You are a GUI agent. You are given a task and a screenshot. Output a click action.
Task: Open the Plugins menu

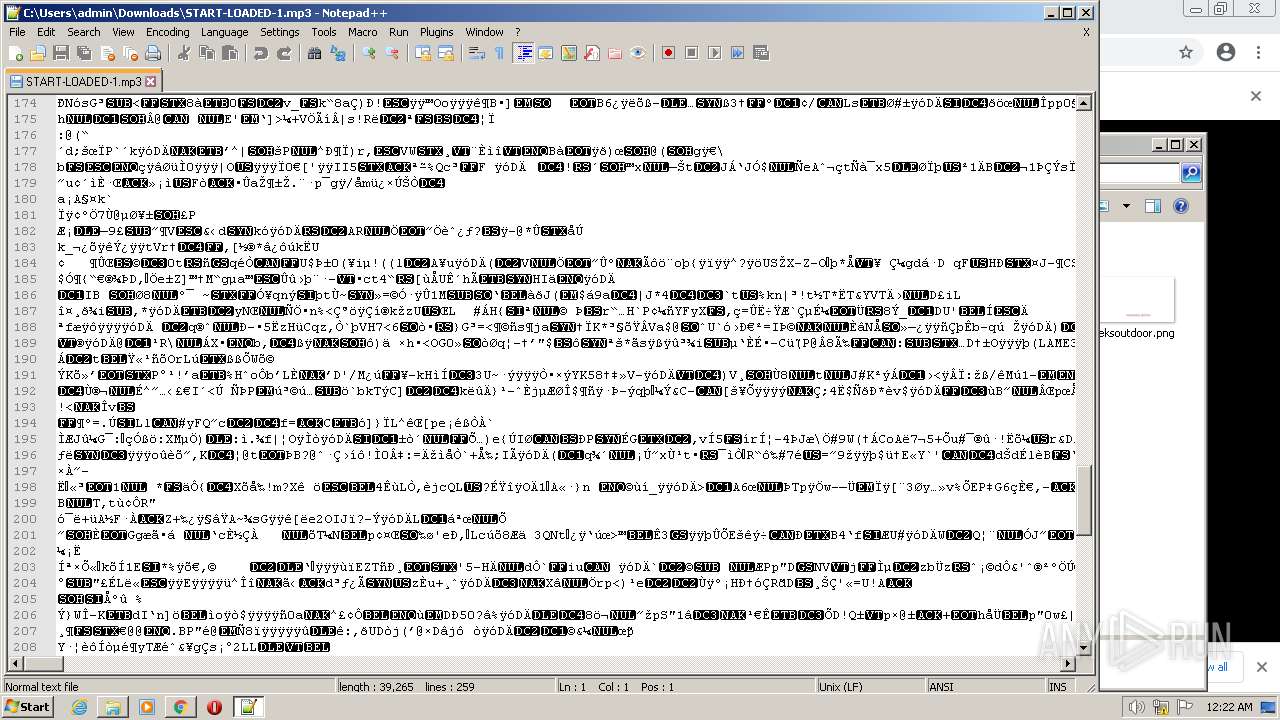coord(436,32)
